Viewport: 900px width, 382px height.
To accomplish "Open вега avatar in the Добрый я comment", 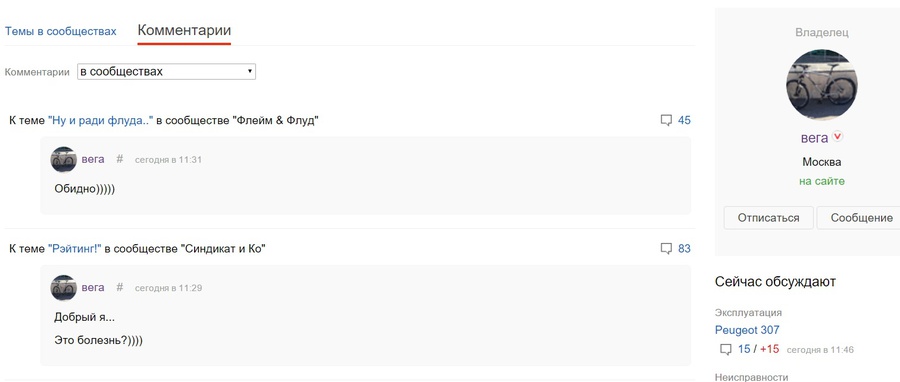I will 64,288.
